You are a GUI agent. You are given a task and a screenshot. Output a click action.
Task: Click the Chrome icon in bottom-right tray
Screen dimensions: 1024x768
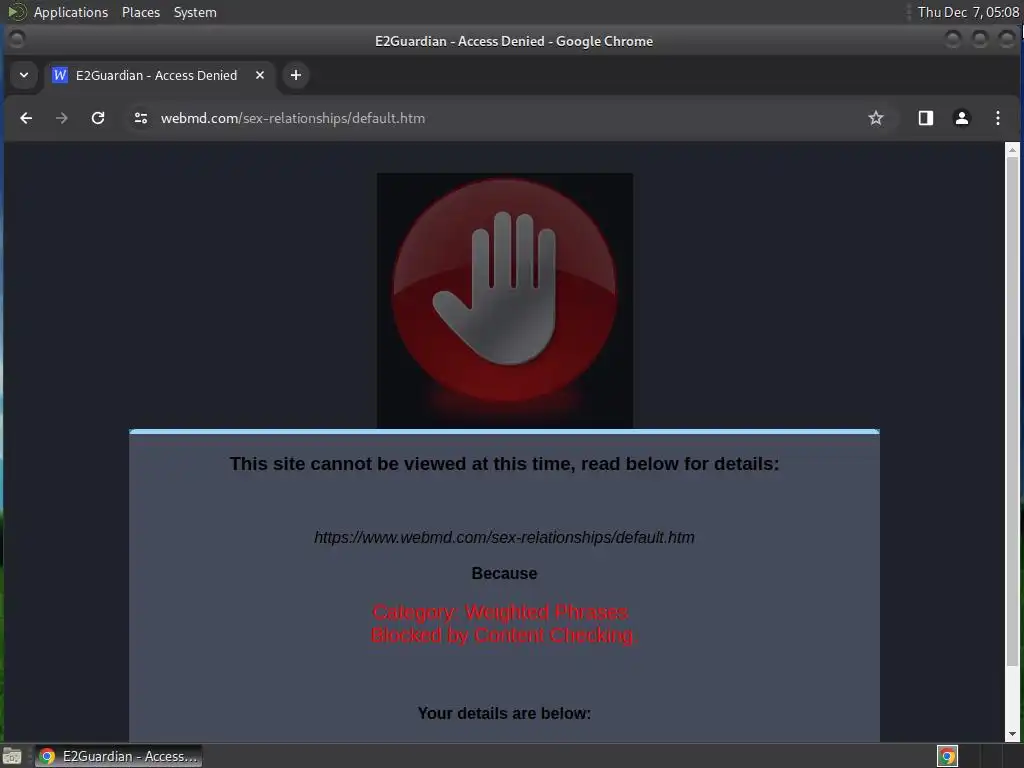(x=947, y=756)
